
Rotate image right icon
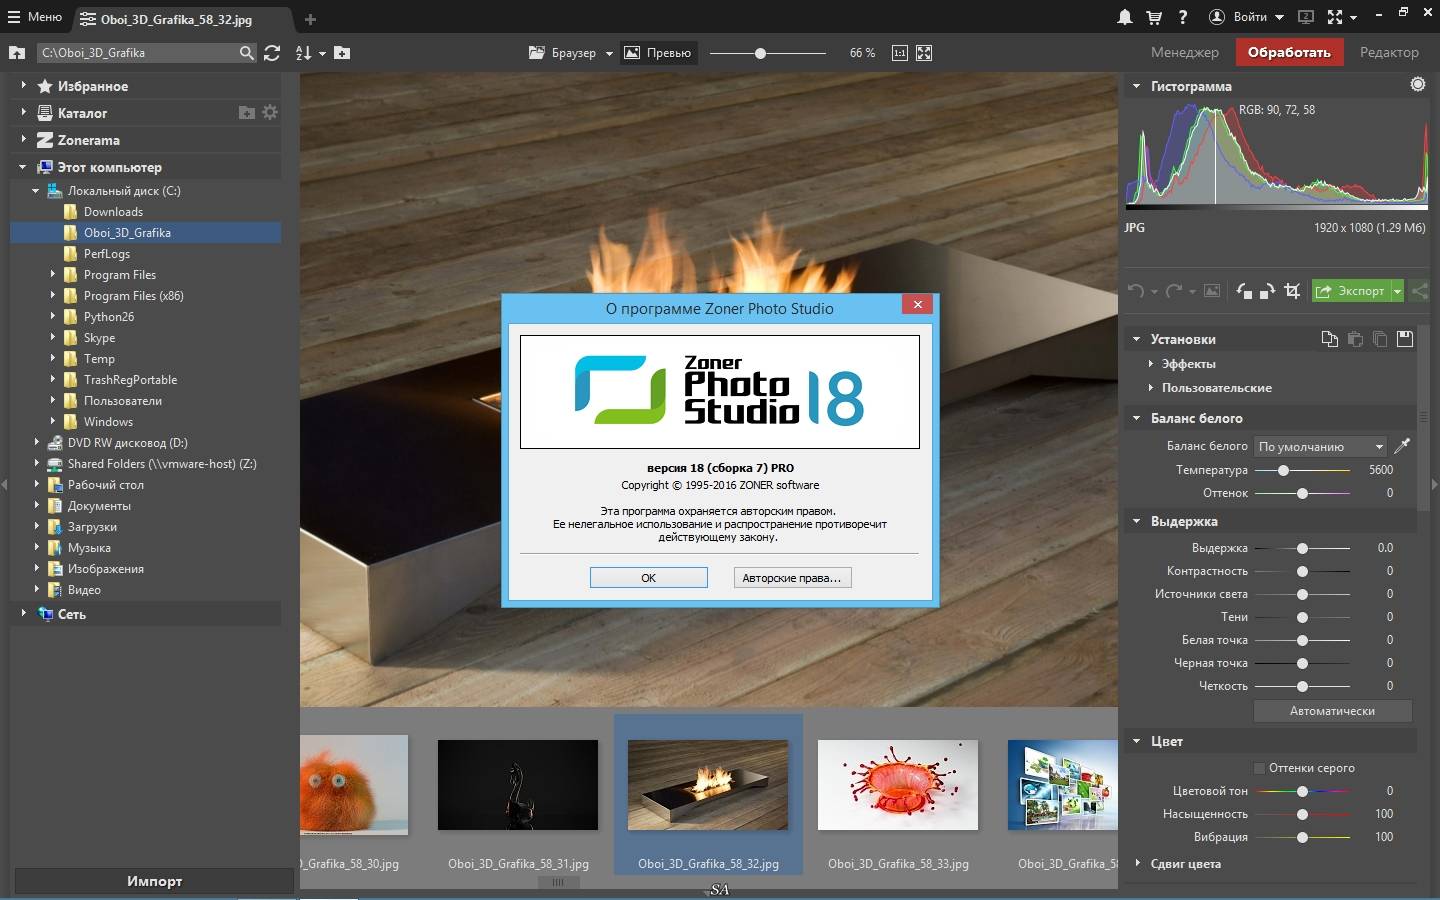click(x=1267, y=291)
